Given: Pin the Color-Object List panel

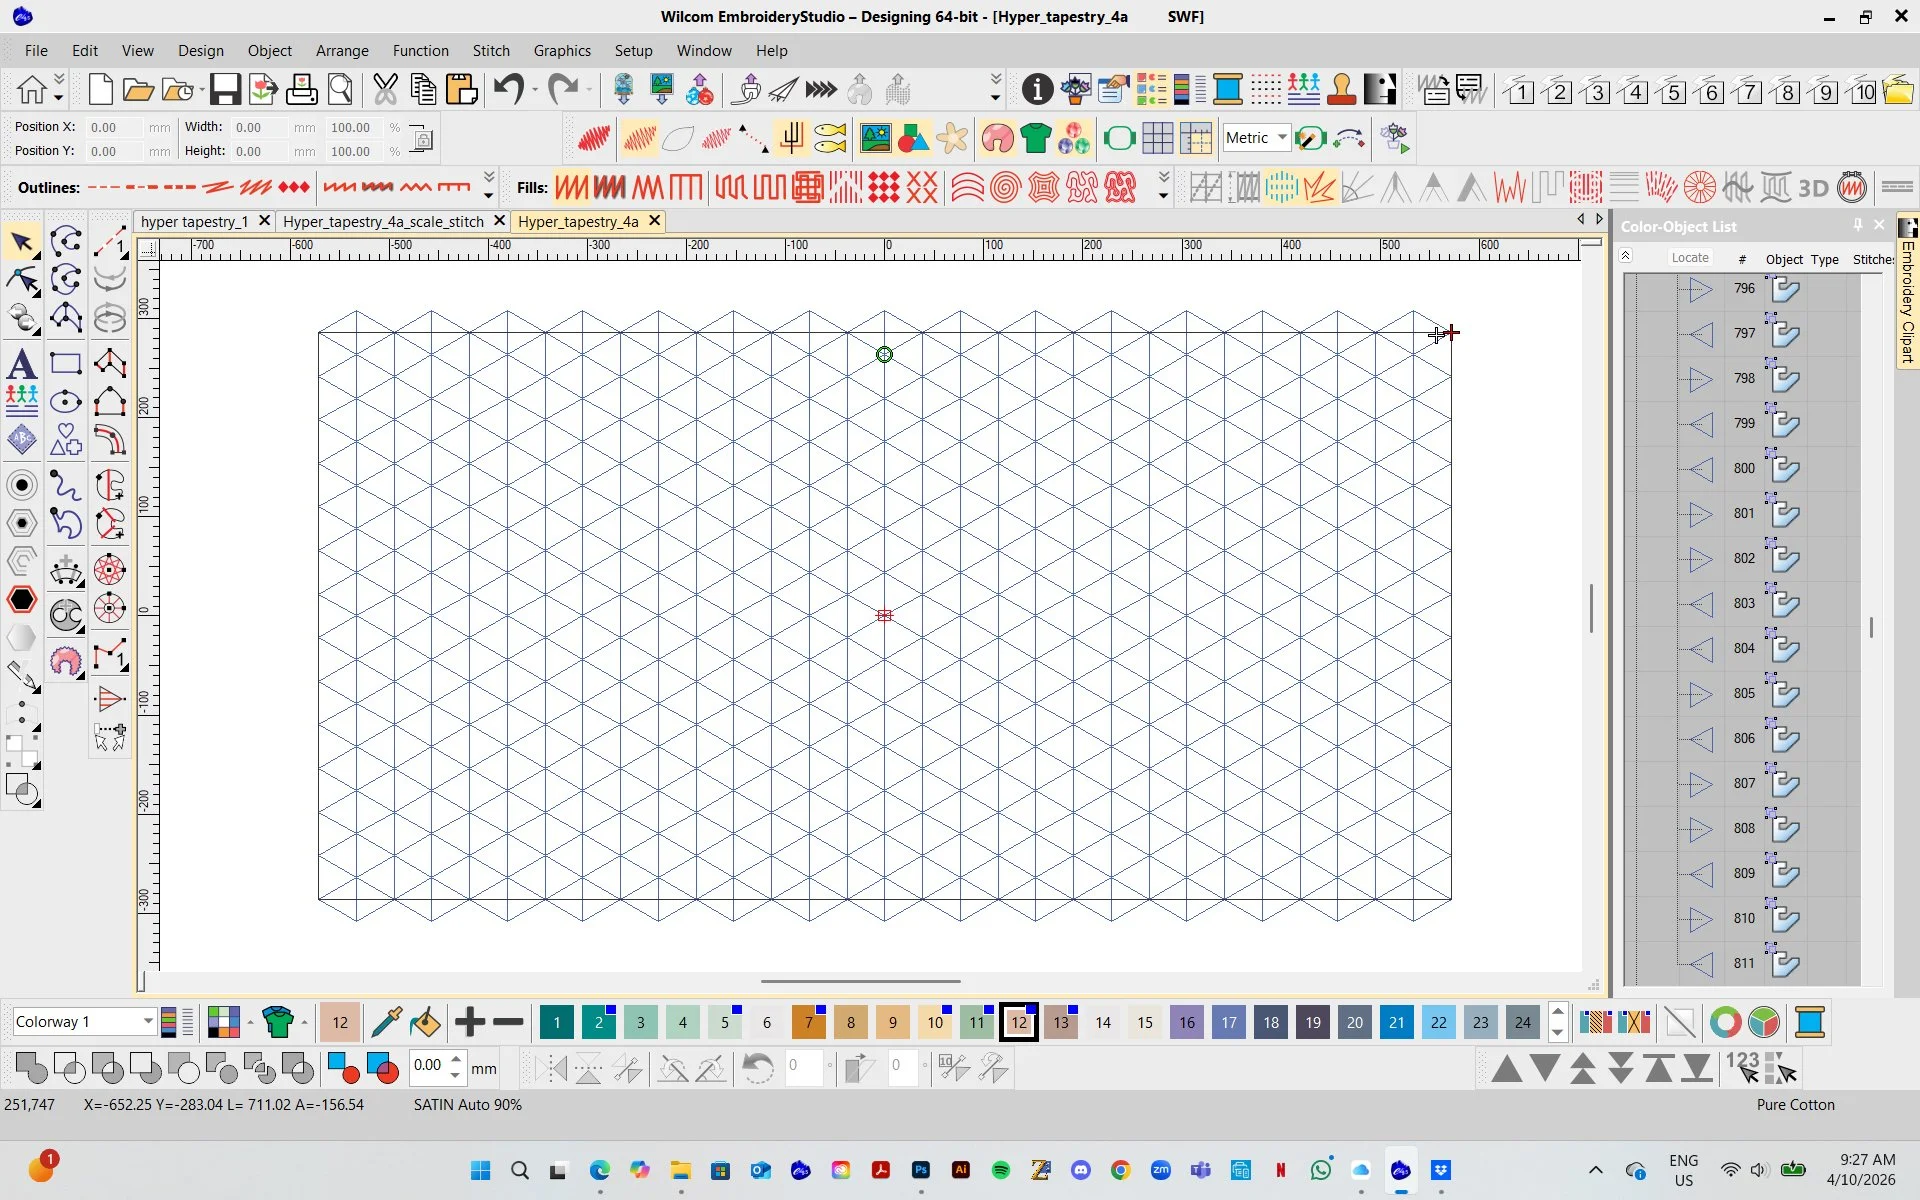Looking at the screenshot, I should point(1858,226).
